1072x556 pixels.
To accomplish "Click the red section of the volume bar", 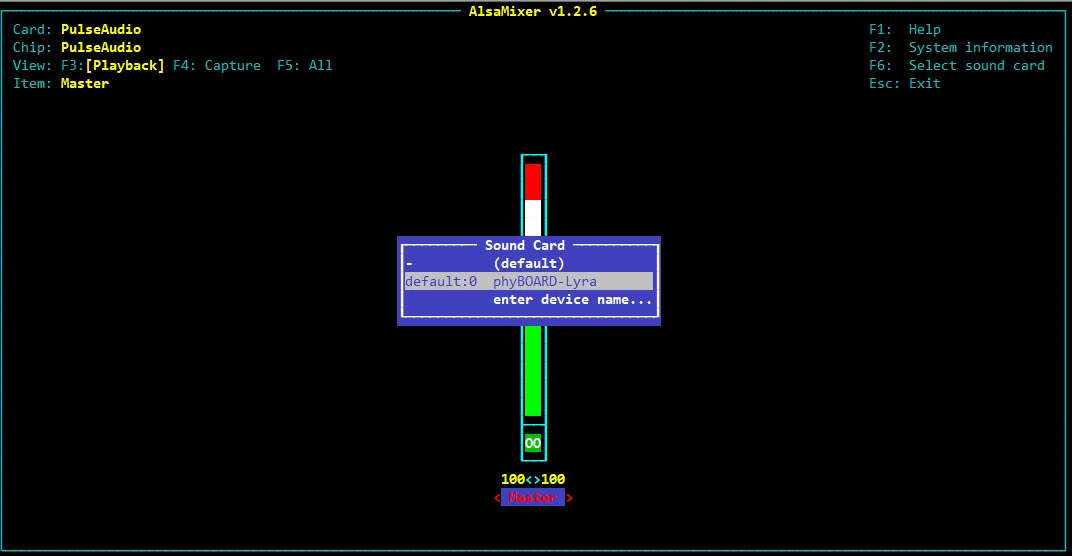I will (533, 181).
